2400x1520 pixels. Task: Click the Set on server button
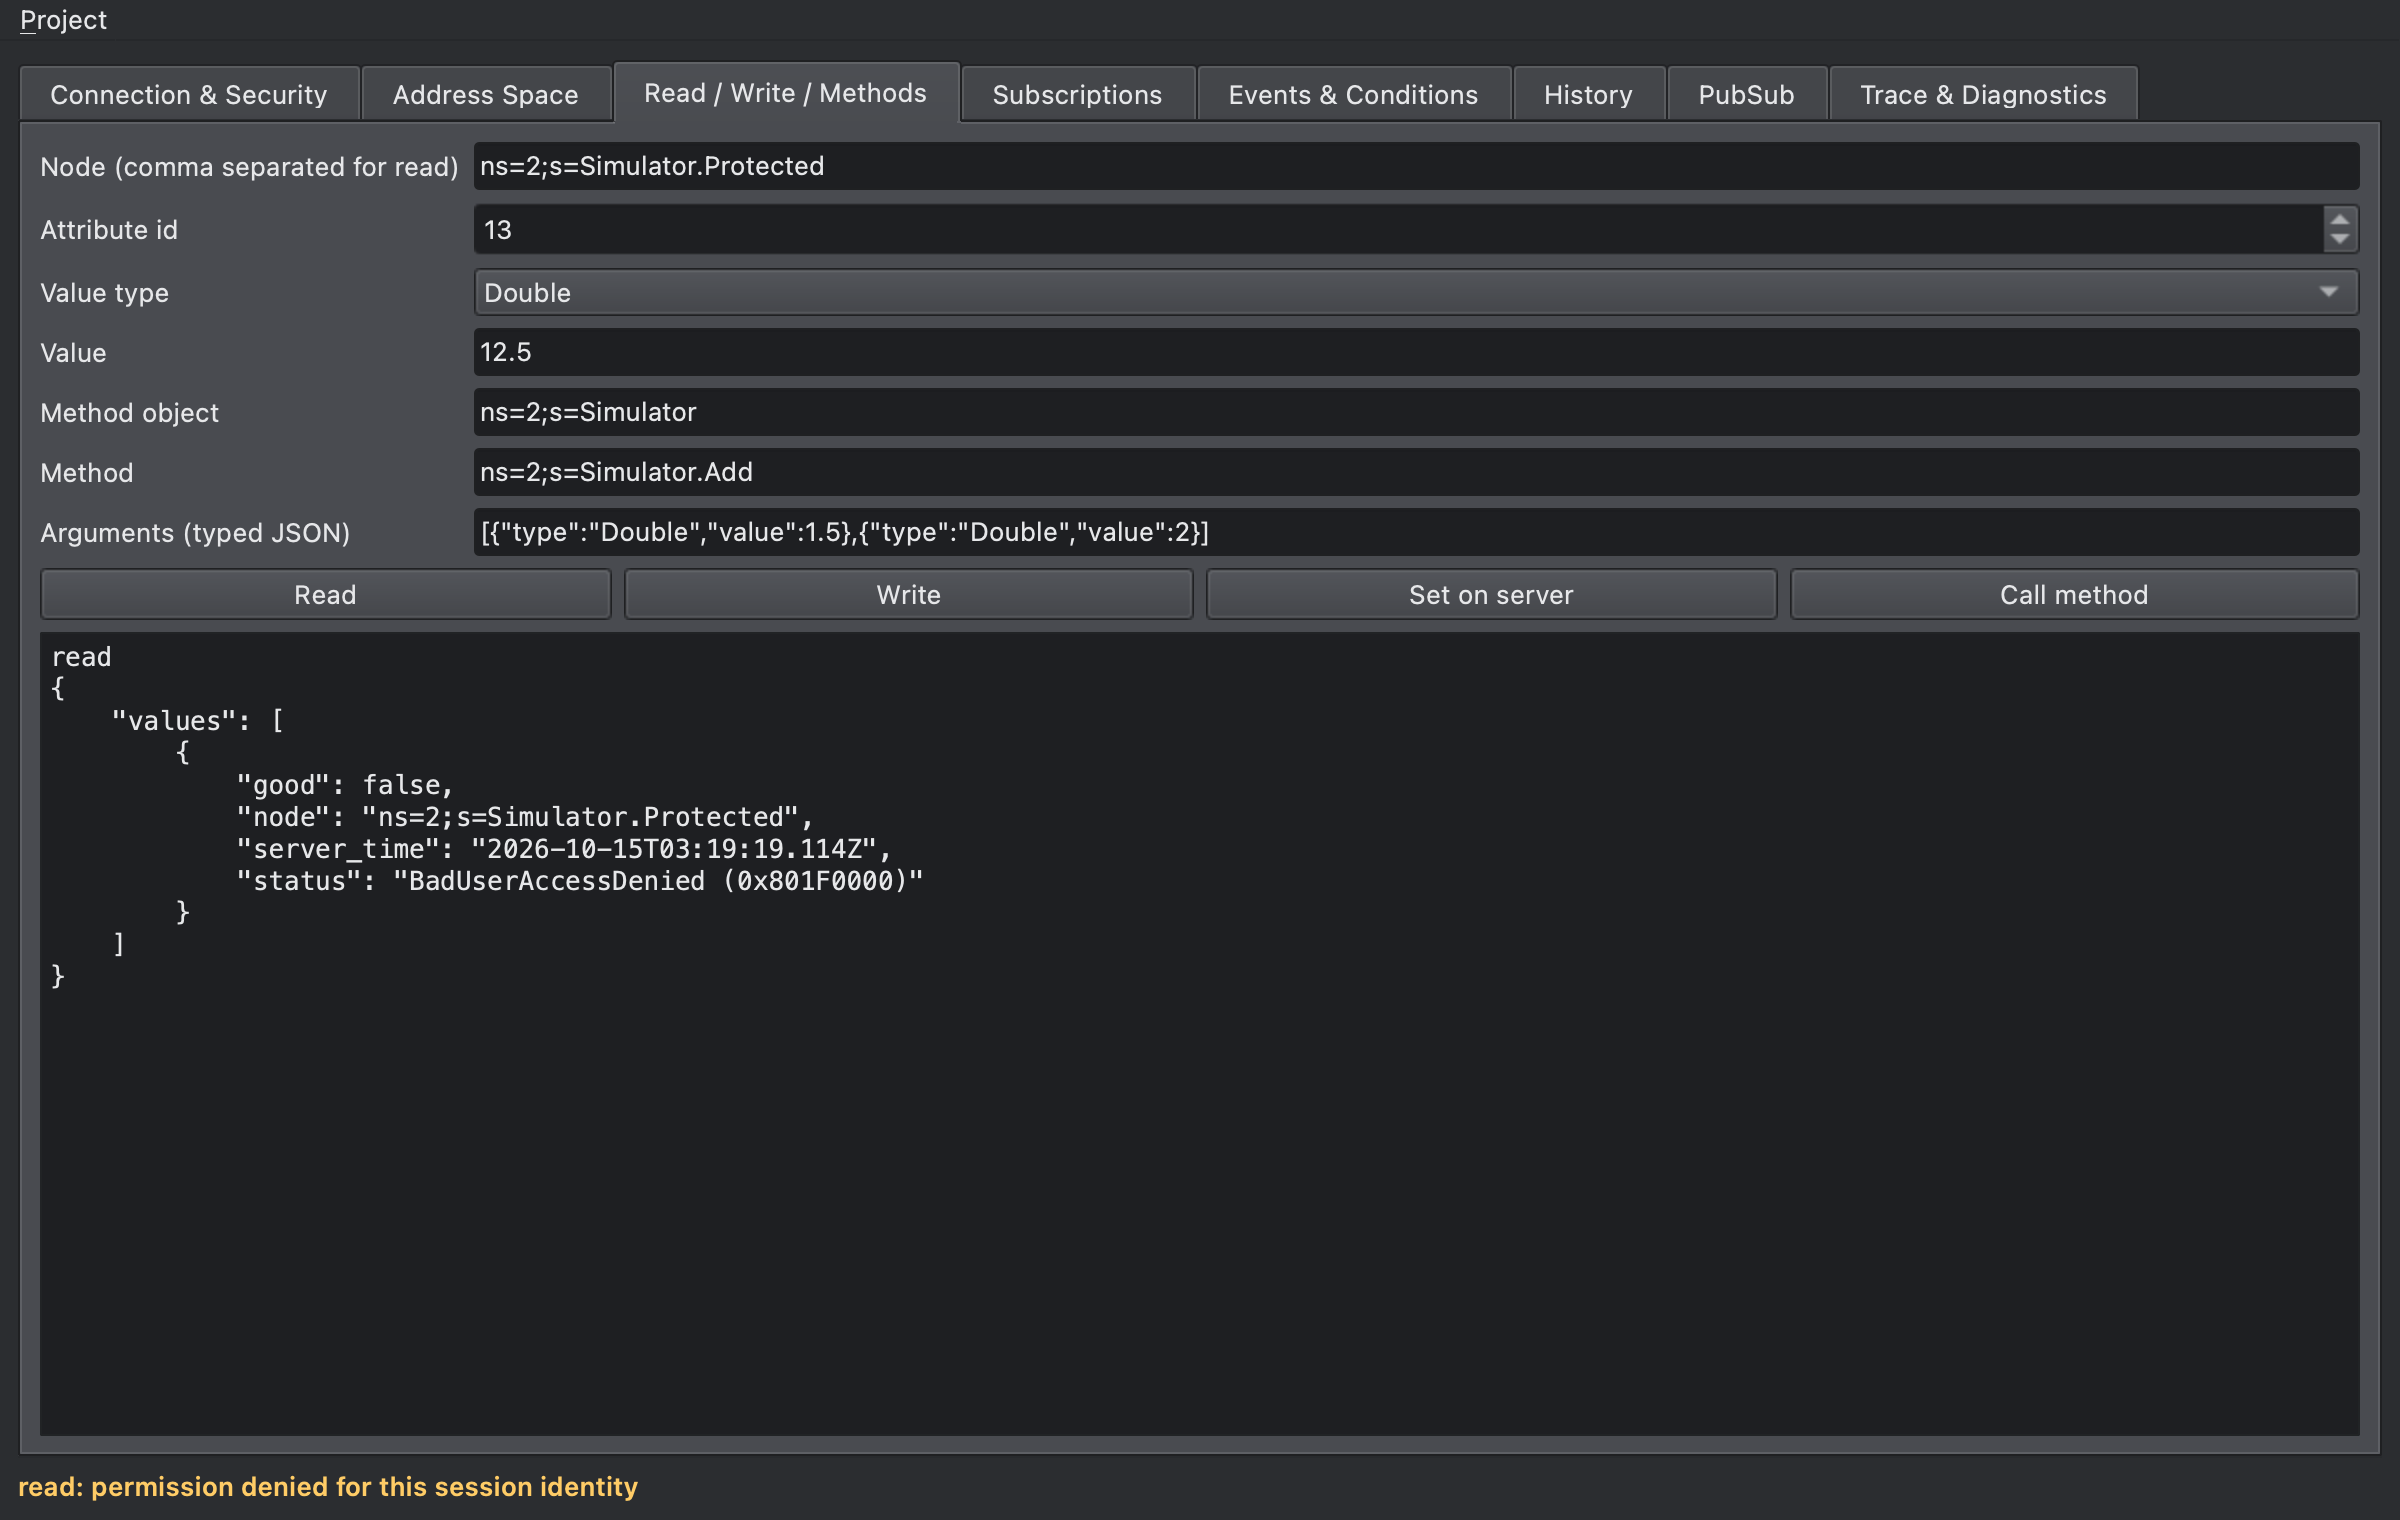click(x=1492, y=595)
